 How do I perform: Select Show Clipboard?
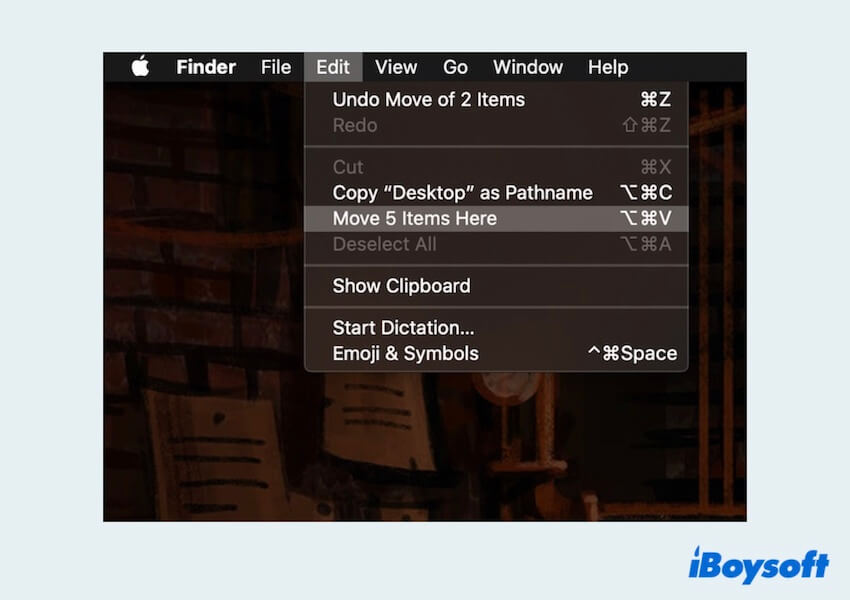coord(401,286)
